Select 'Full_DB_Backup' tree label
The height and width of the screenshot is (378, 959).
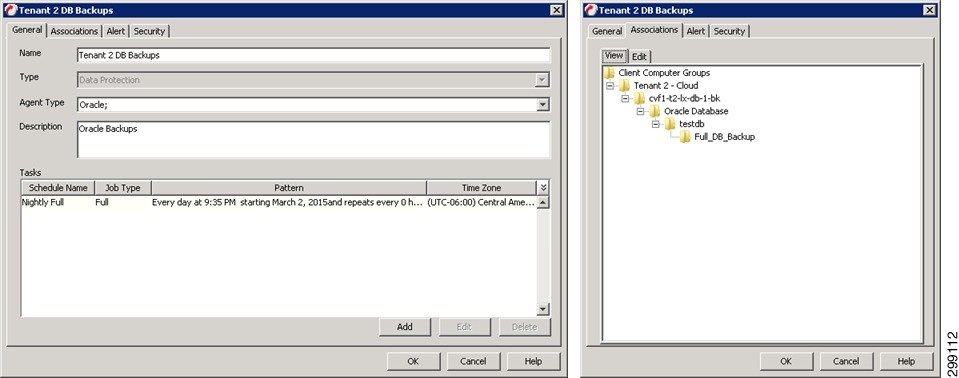click(725, 137)
